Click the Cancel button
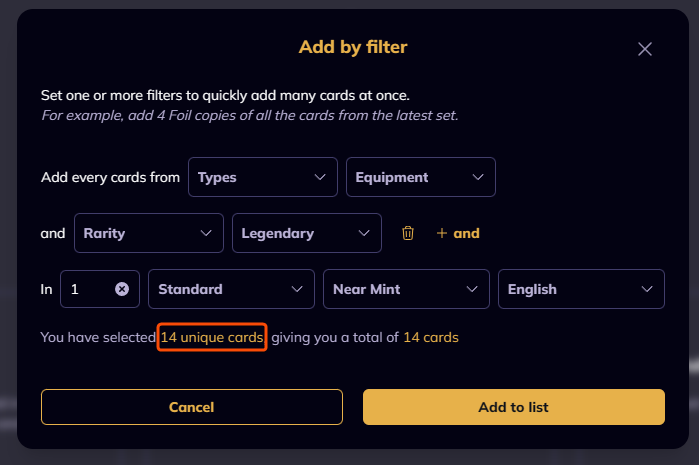This screenshot has width=699, height=465. 192,407
